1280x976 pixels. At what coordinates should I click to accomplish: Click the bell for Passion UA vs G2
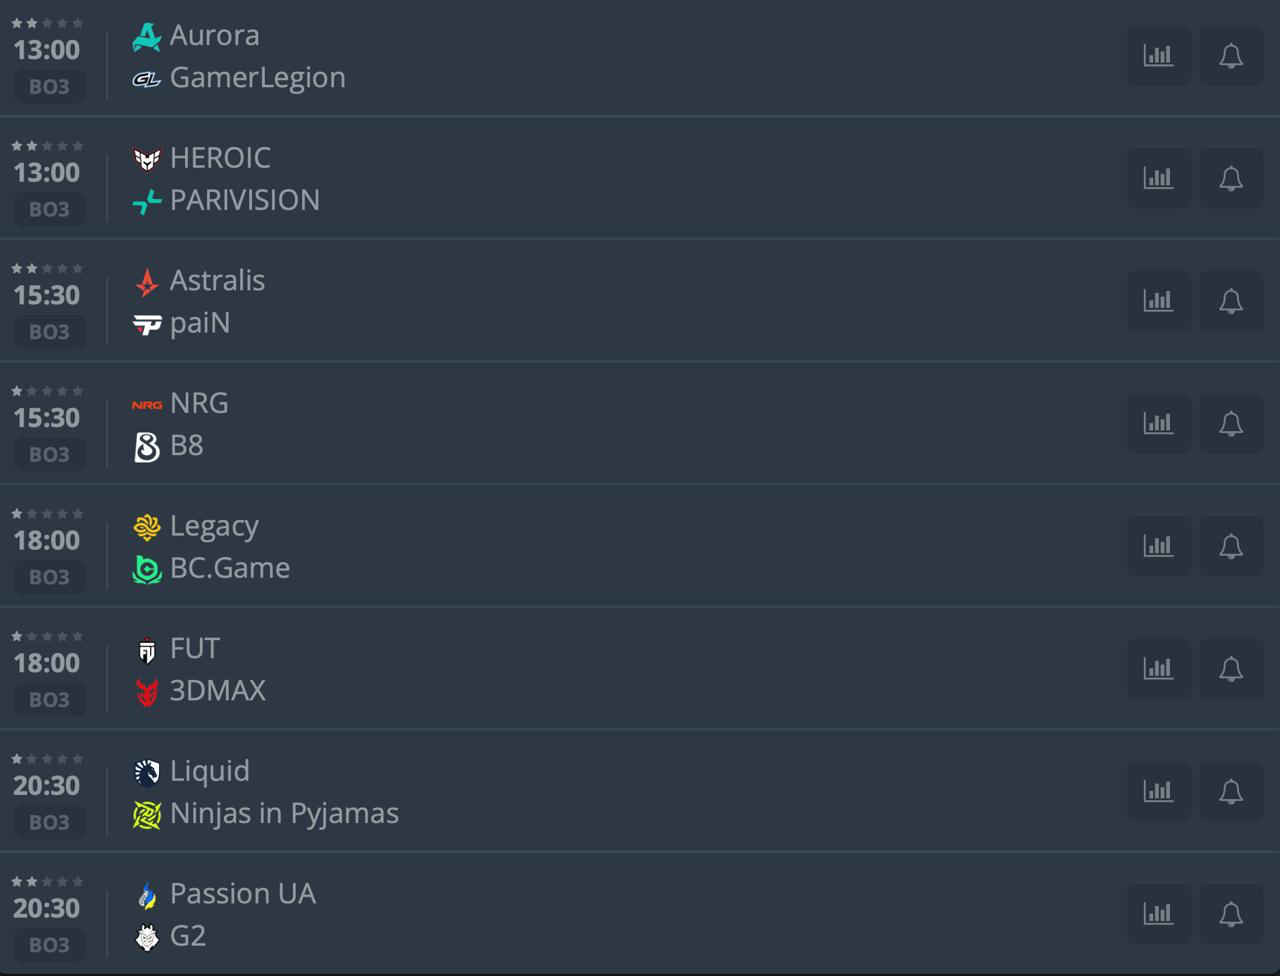tap(1231, 914)
